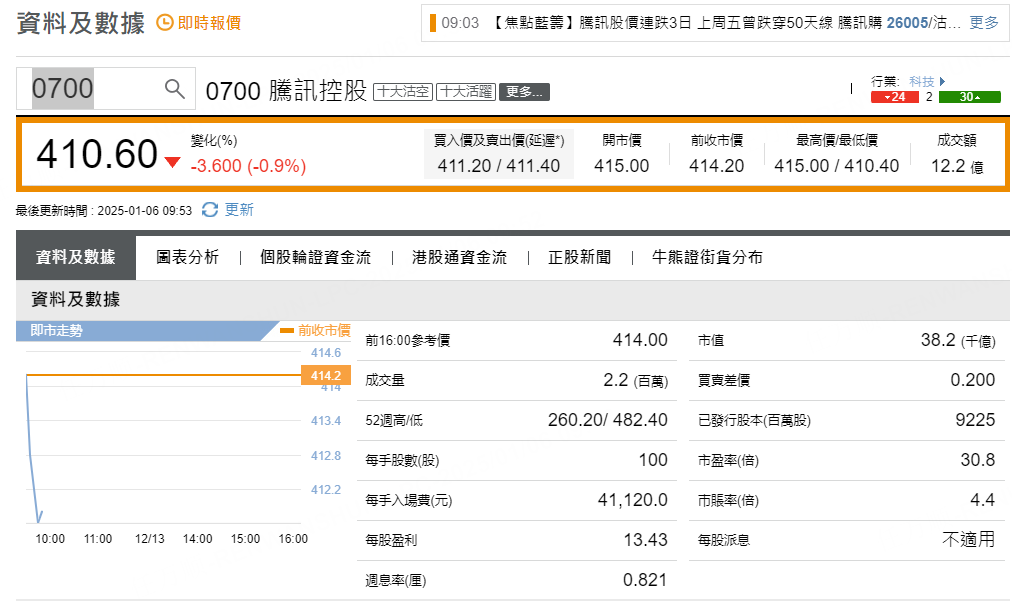Click the 最高價/最低價 415.00 / 410.40 value
Screen dimensions: 1012x601
point(836,166)
